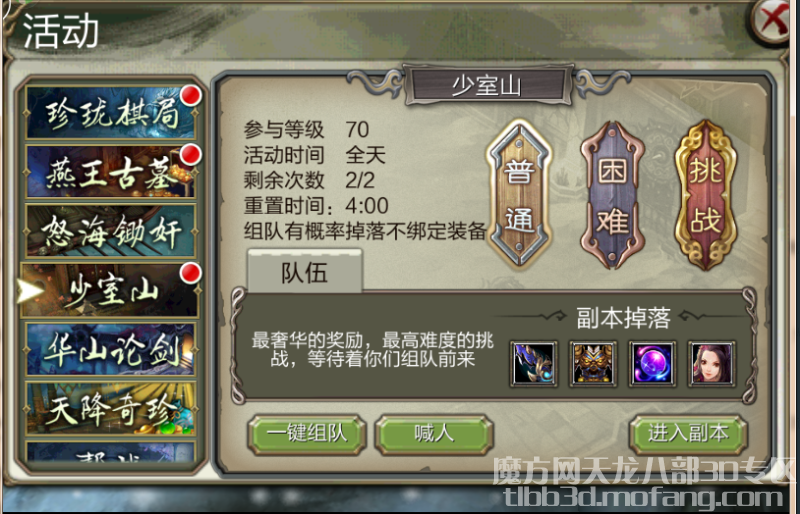
Task: Click the purple orb drop icon
Action: [653, 363]
